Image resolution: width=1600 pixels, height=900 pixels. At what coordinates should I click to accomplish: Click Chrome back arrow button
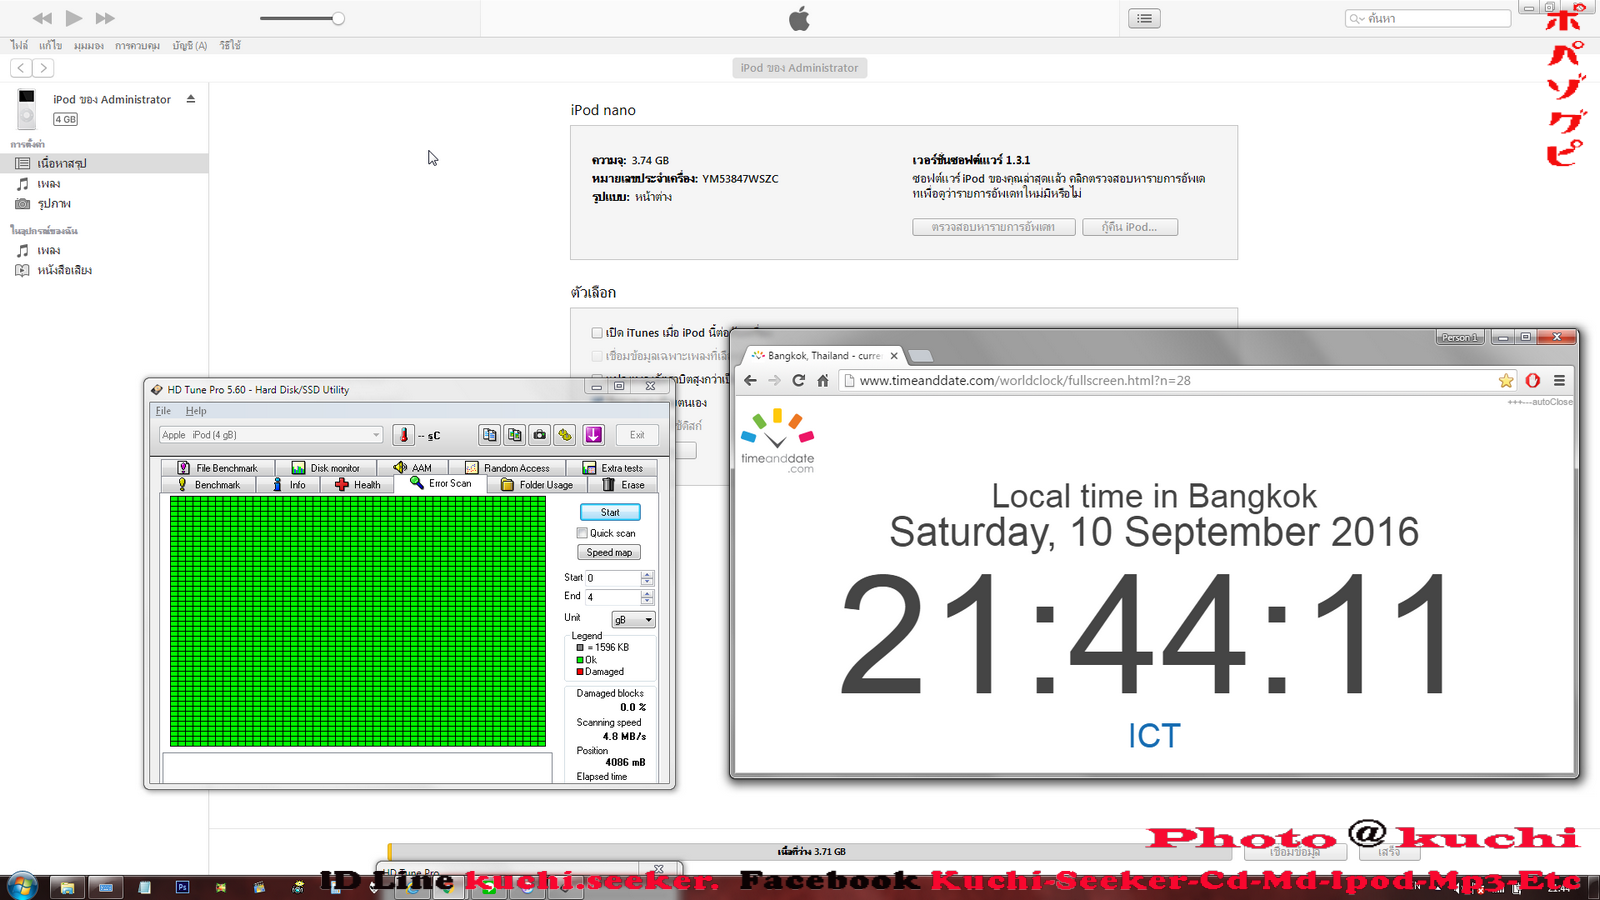pyautogui.click(x=751, y=380)
